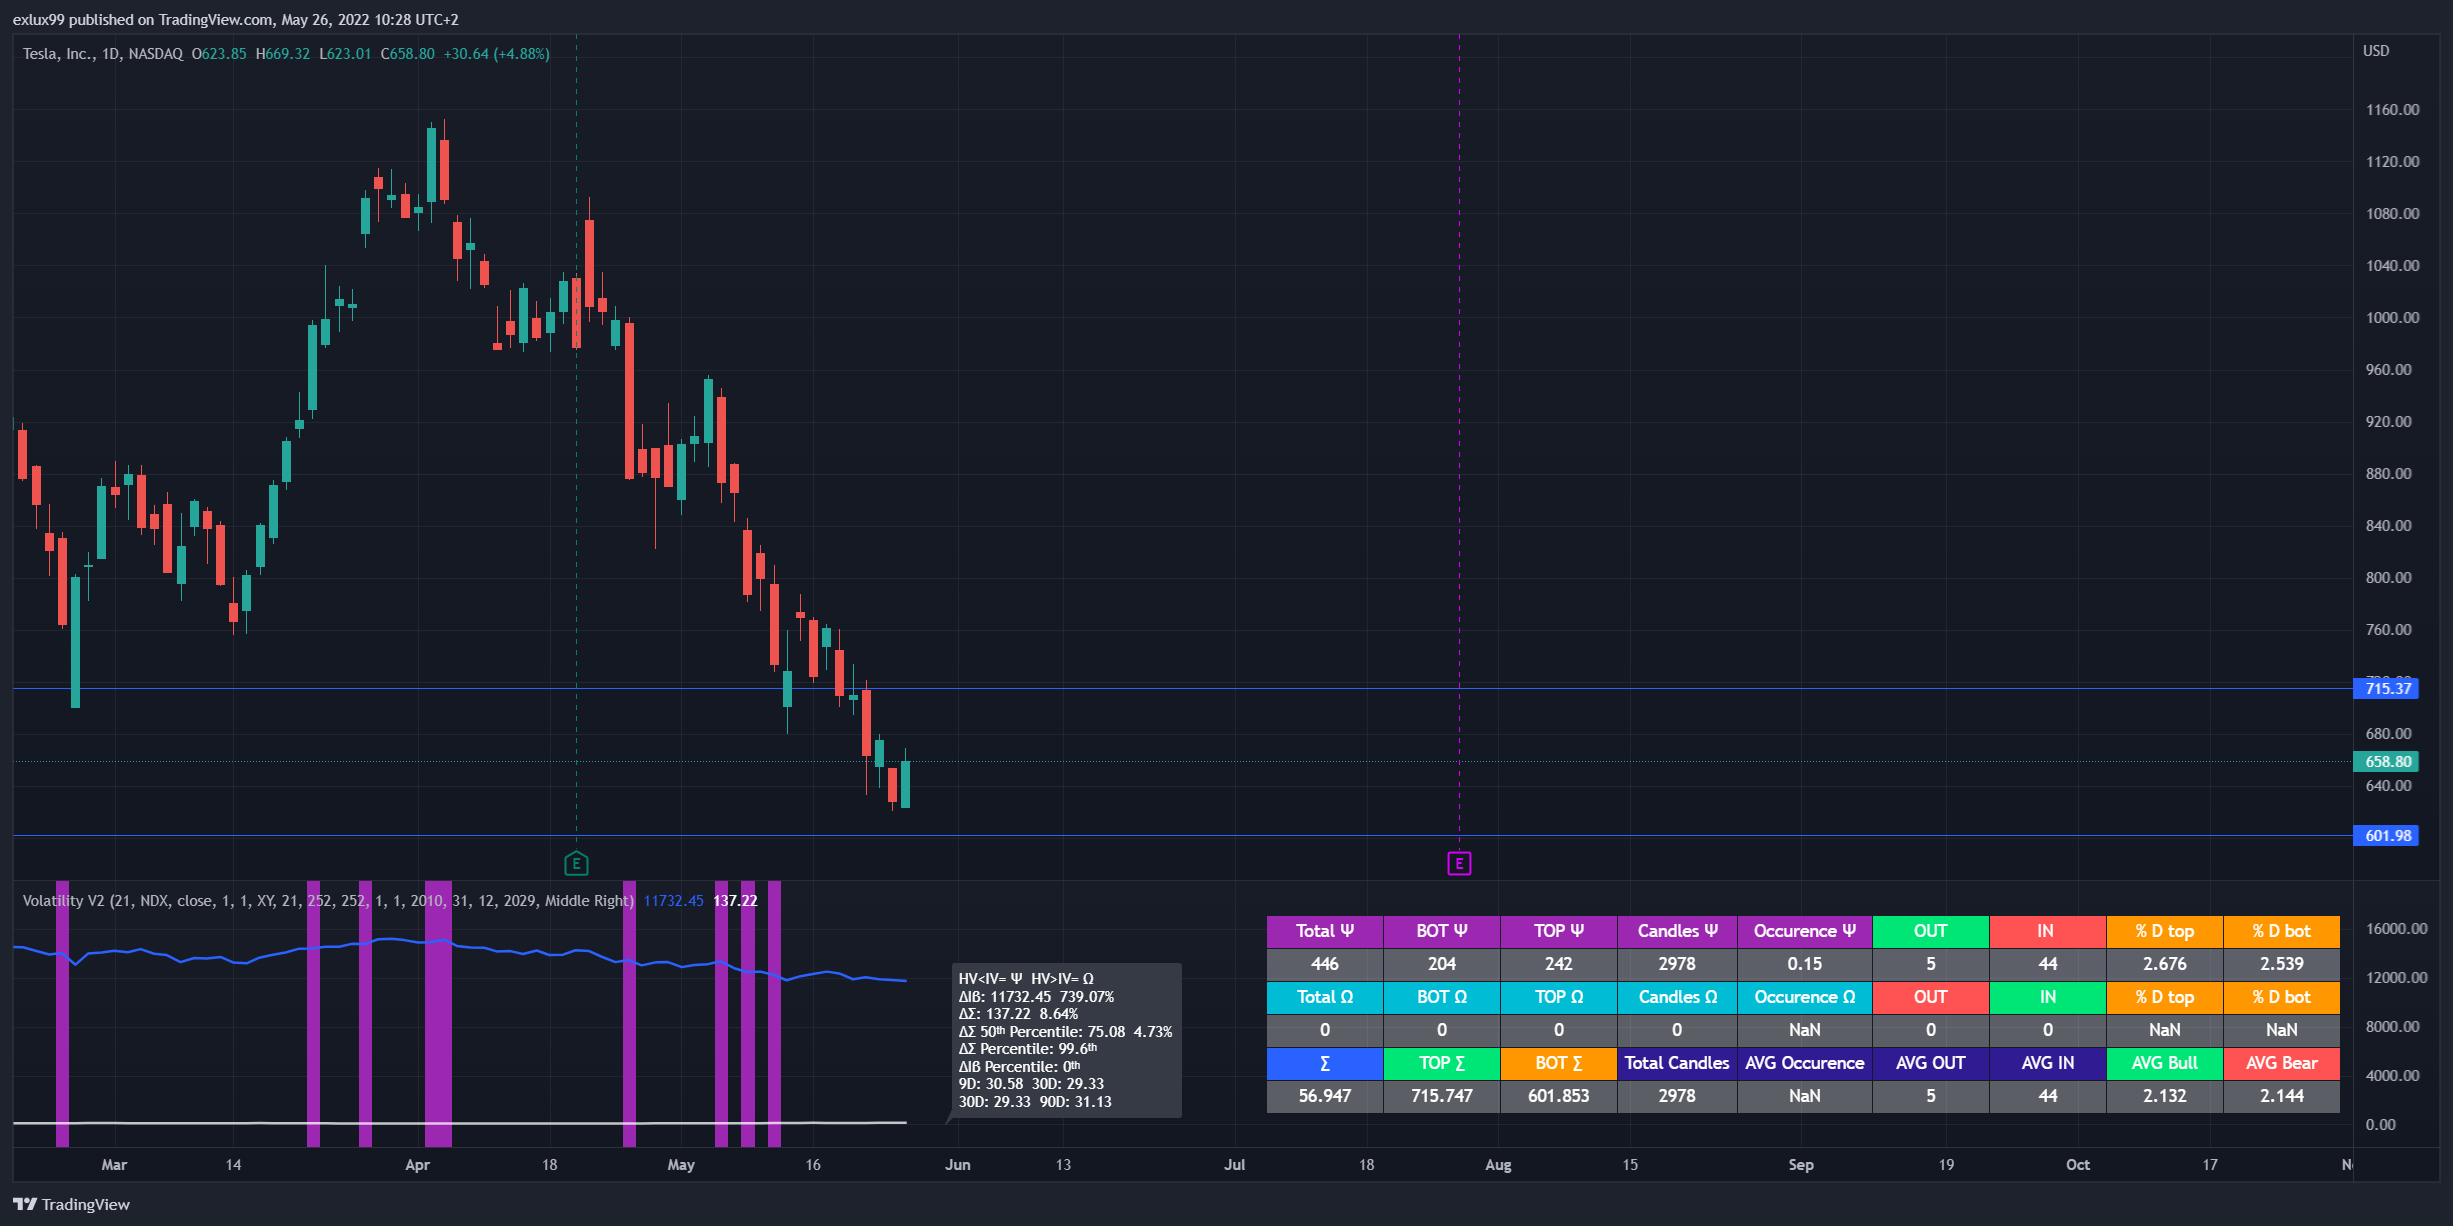Click the Candles Ψ header cell
Screen dimensions: 2453x1226
1677,931
